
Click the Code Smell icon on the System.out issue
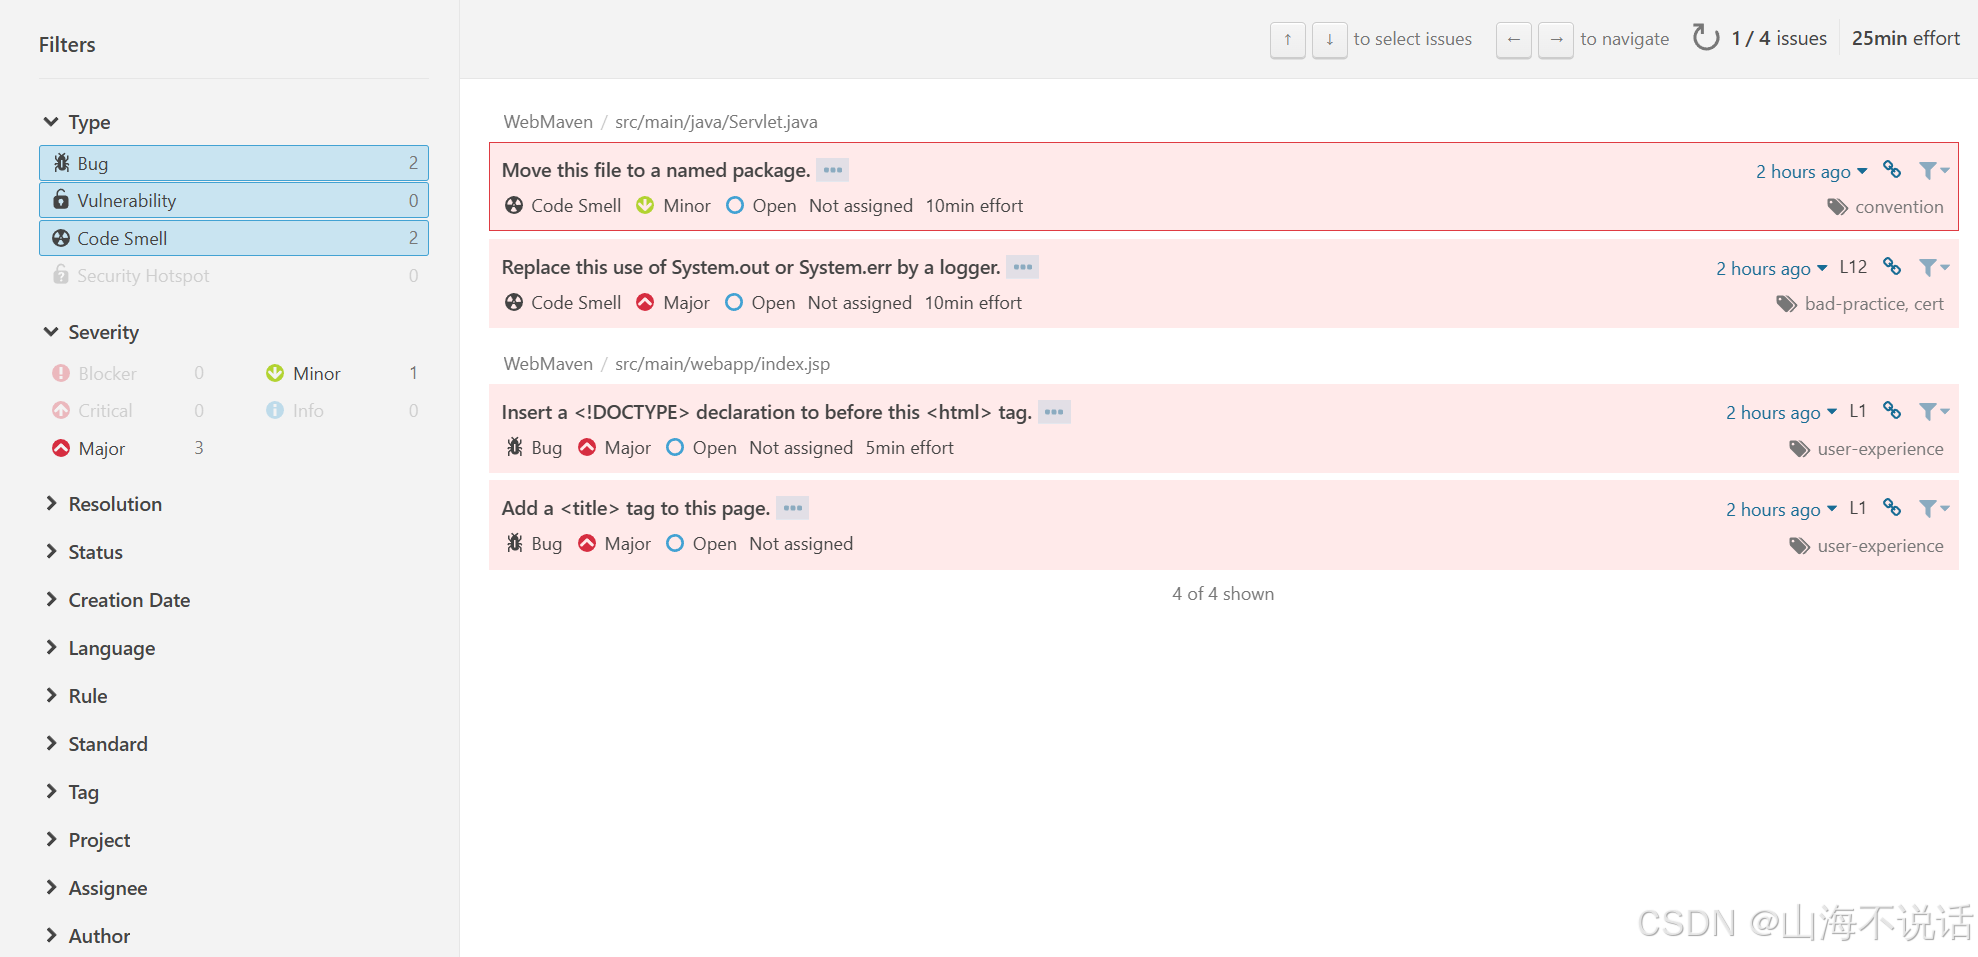tap(514, 302)
